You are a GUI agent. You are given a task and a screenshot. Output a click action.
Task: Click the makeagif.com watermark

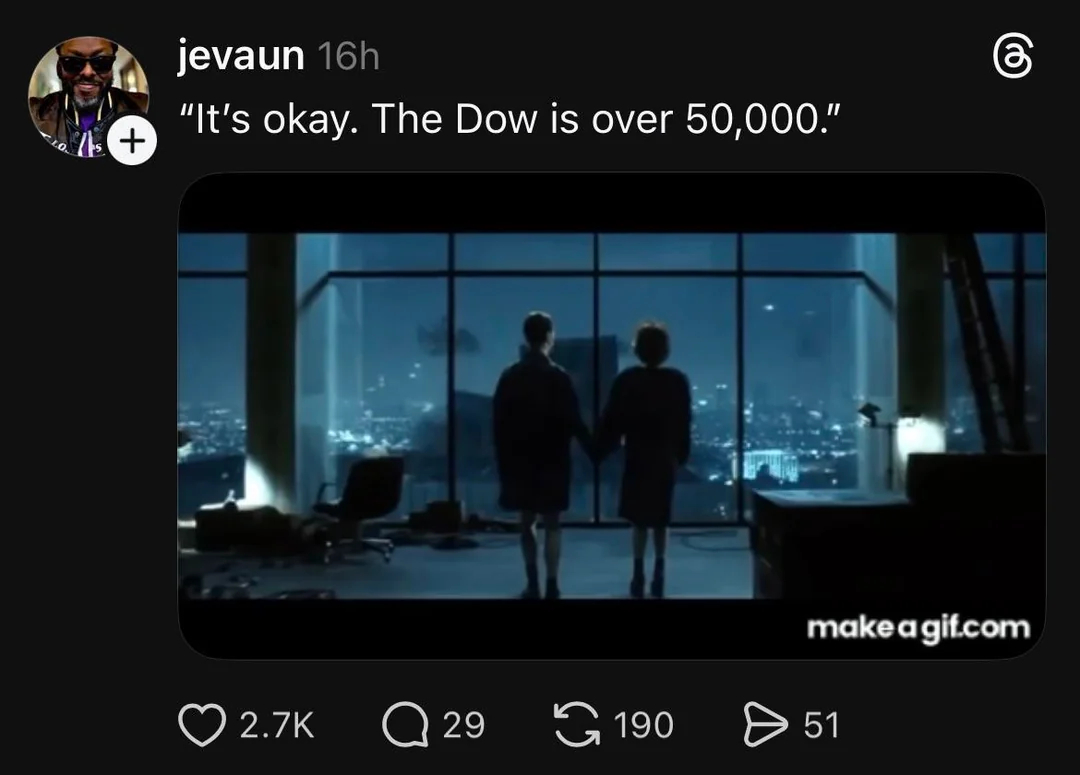pos(918,628)
